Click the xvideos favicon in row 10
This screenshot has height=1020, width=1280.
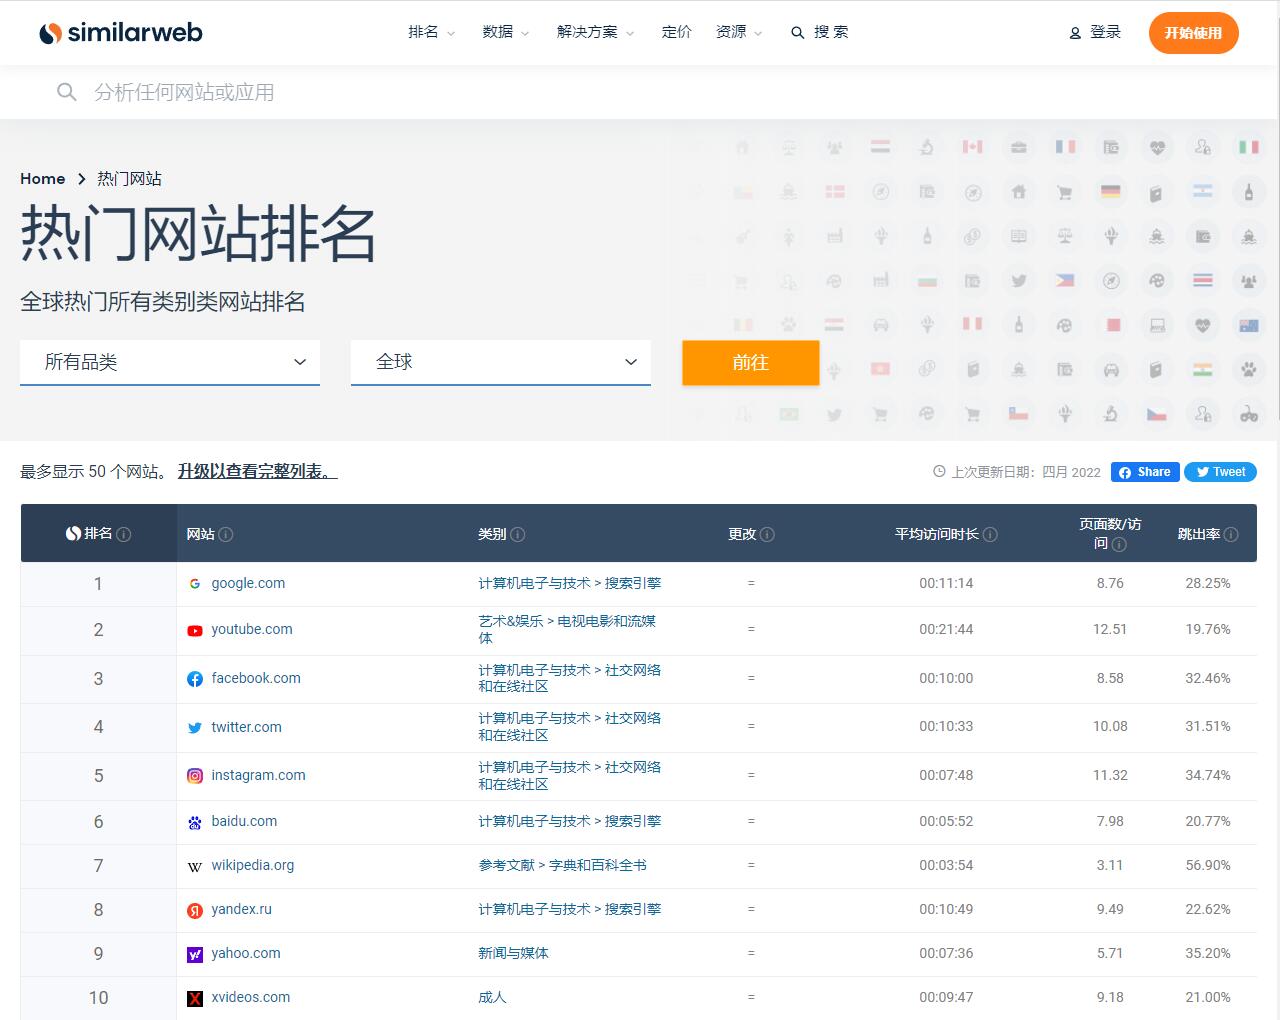coord(195,998)
